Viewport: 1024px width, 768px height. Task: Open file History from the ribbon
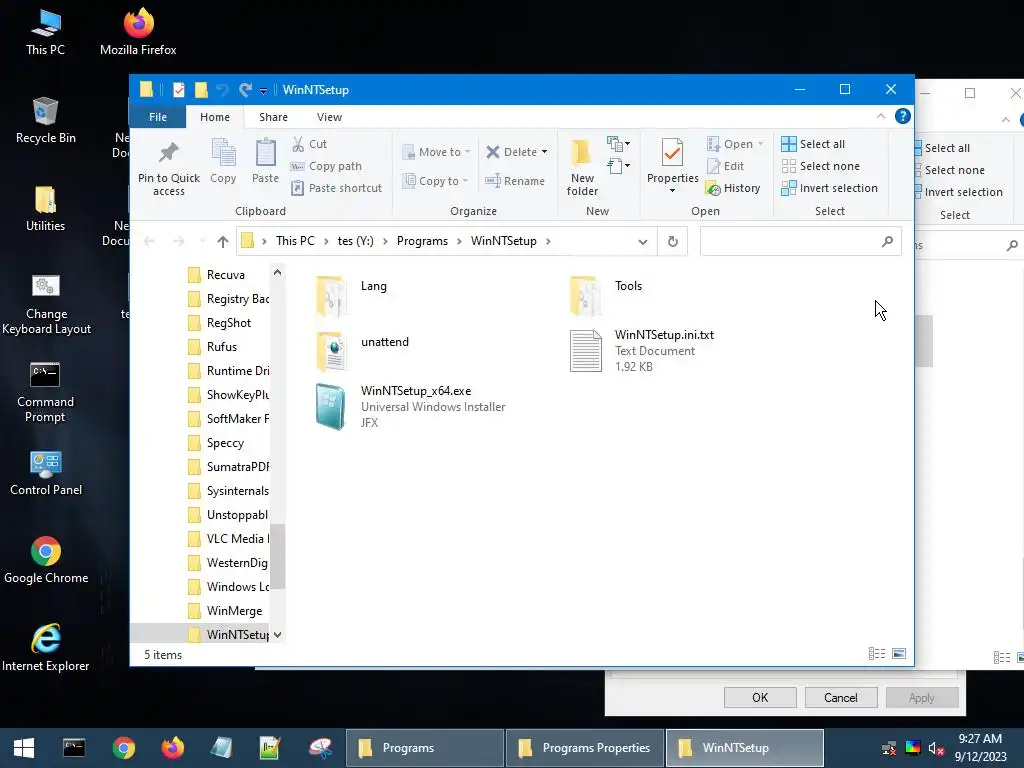pyautogui.click(x=733, y=188)
